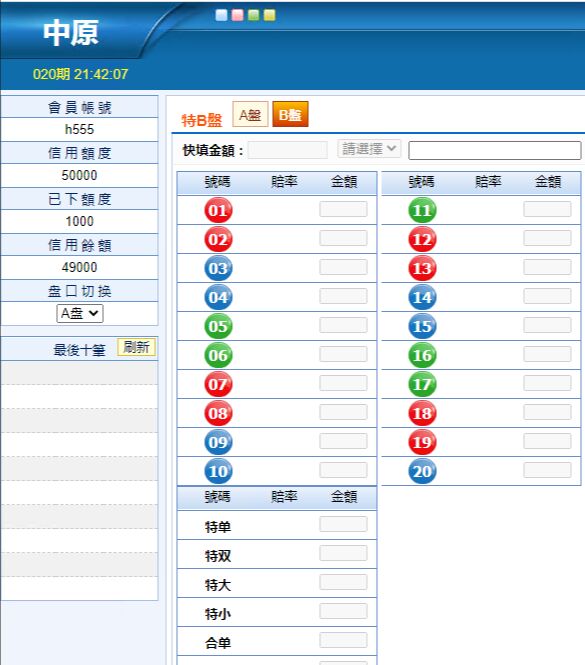Click the green 11 ball
Image resolution: width=585 pixels, height=665 pixels.
click(422, 210)
